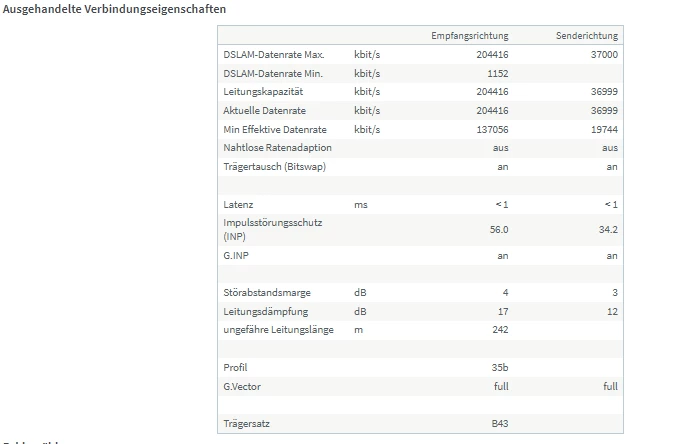Select the Leitungskapazität row label
Viewport: 681px width, 444px height.
(x=263, y=92)
